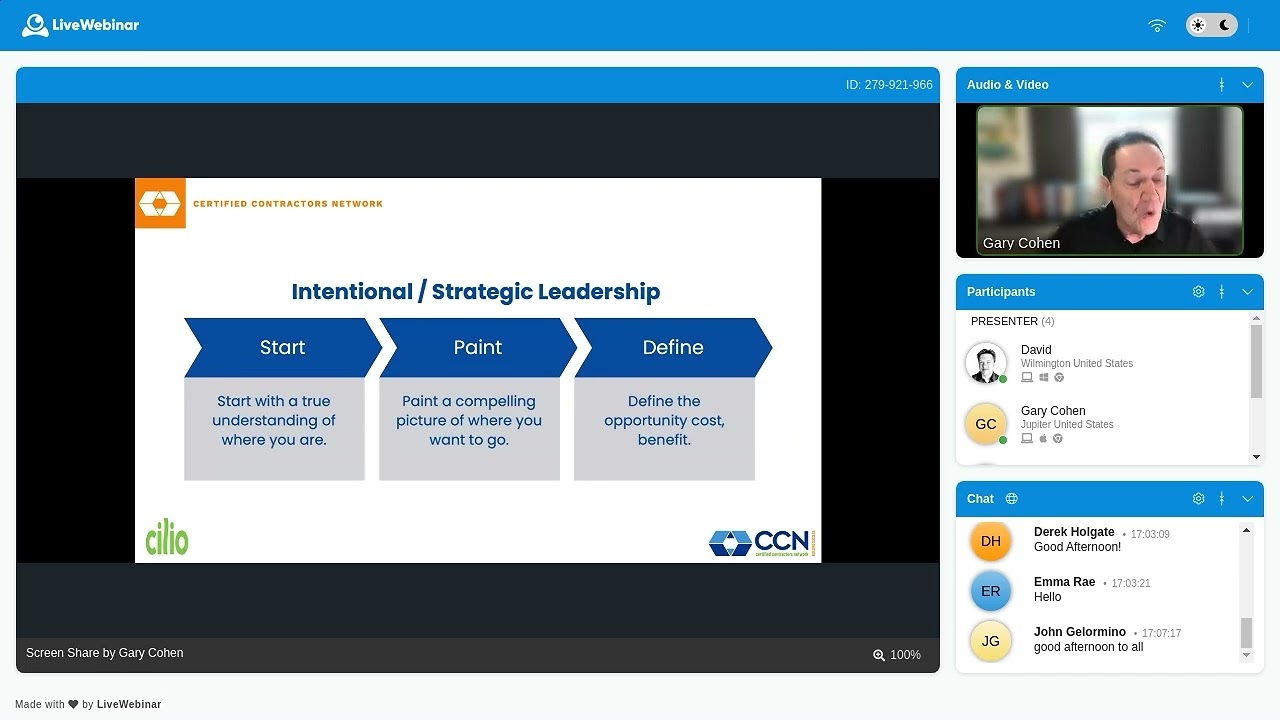Image resolution: width=1280 pixels, height=720 pixels.
Task: Open Chat panel settings gear
Action: coord(1198,499)
